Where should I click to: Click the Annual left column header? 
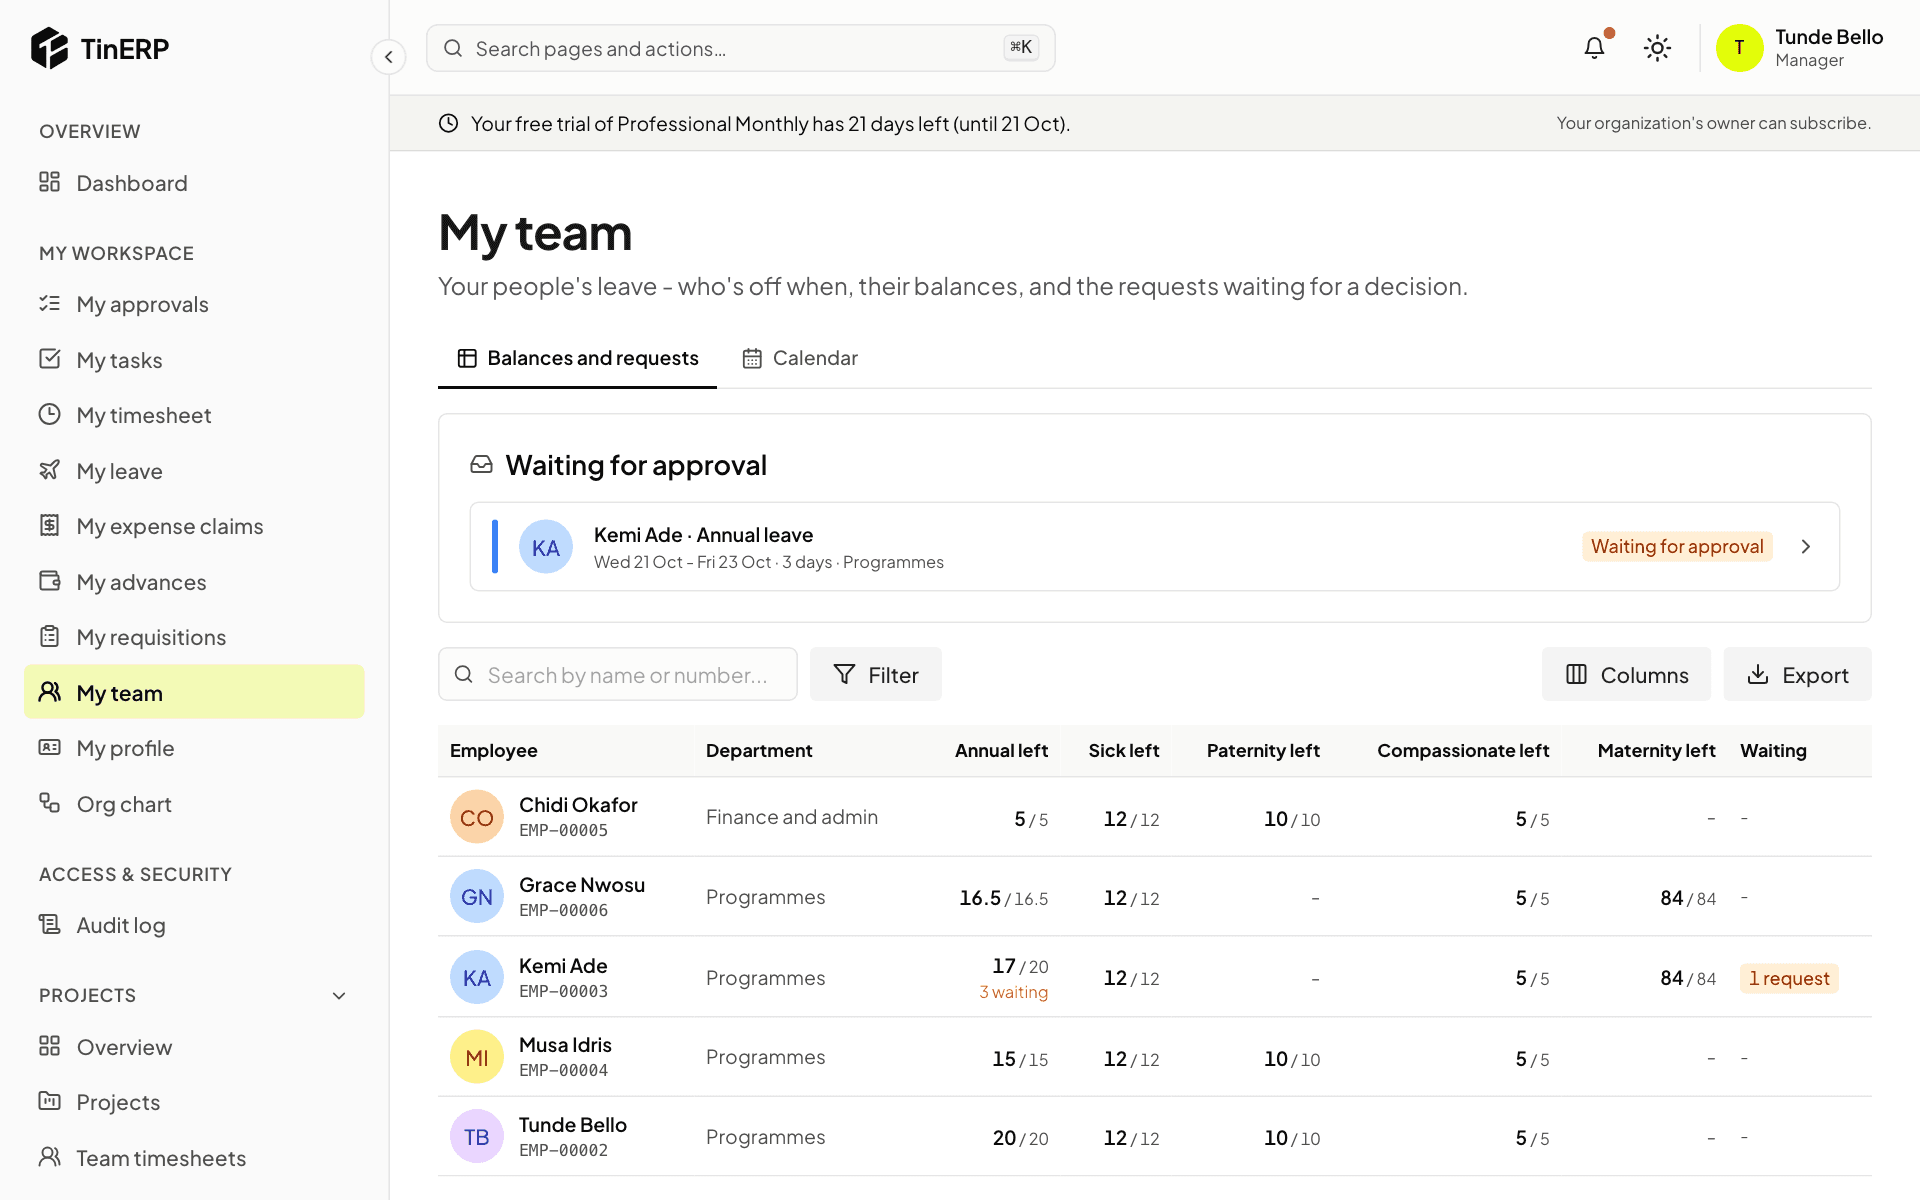click(1001, 751)
